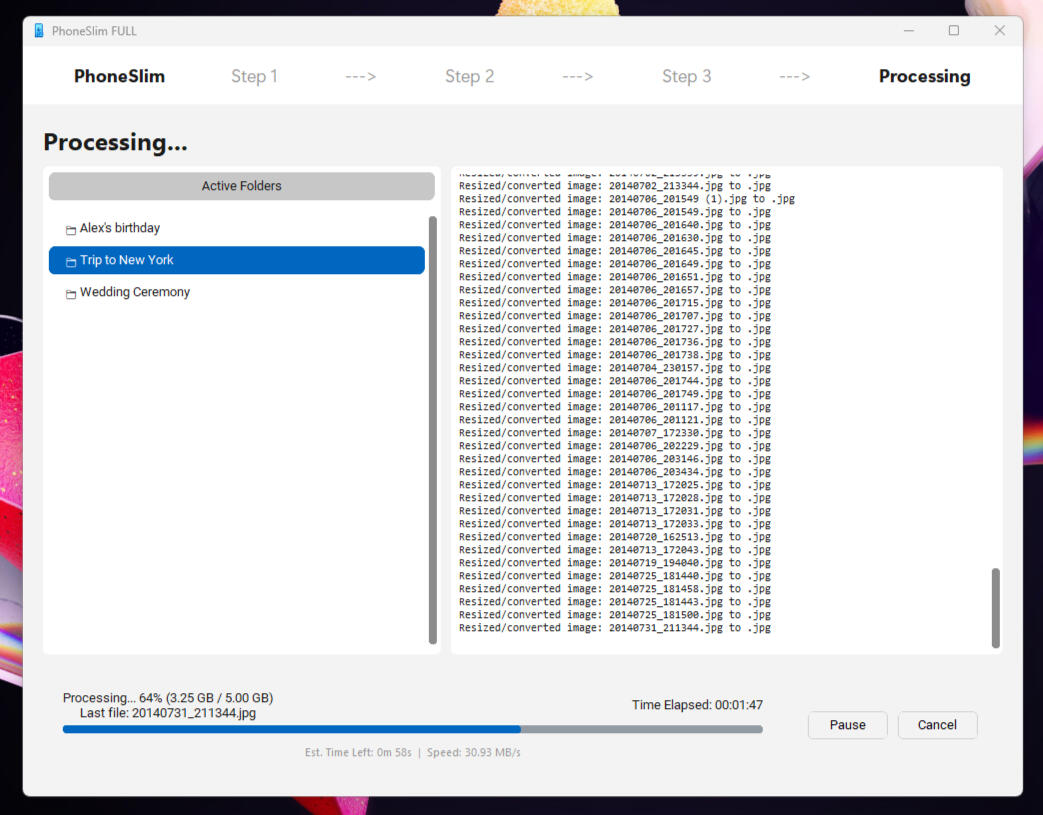Click the Processing... heading text
This screenshot has height=815, width=1043.
pos(115,142)
